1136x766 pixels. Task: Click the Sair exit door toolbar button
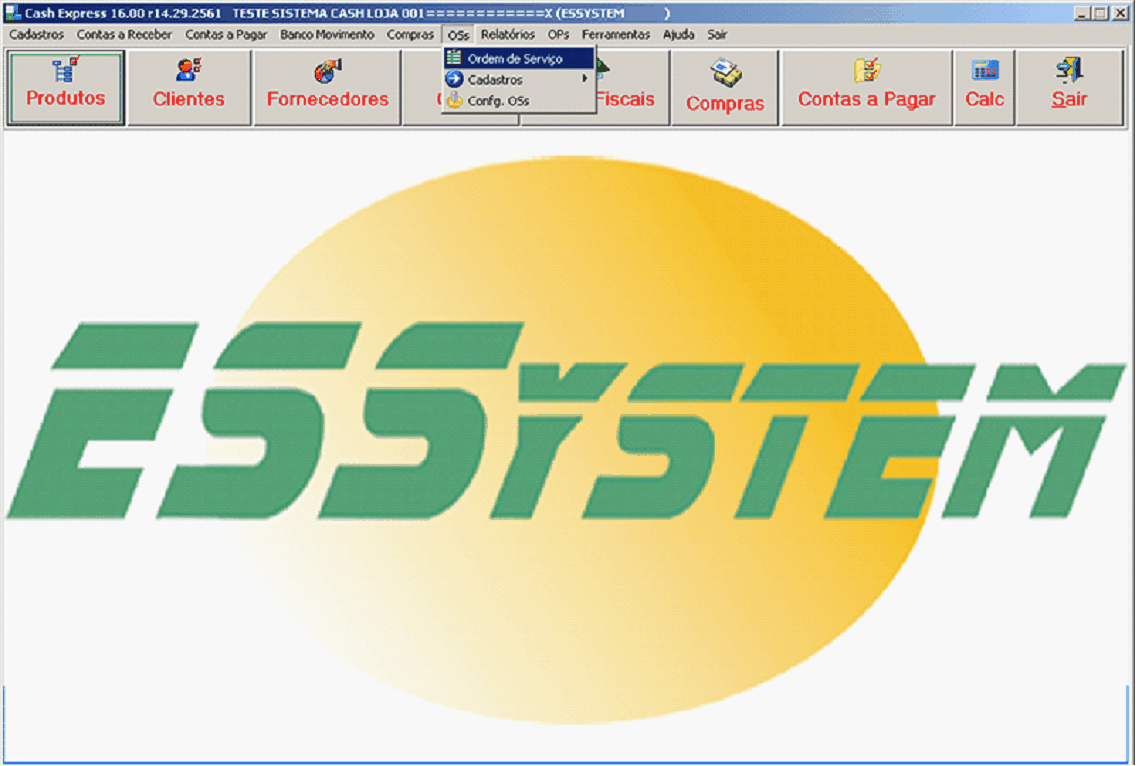click(x=1069, y=88)
